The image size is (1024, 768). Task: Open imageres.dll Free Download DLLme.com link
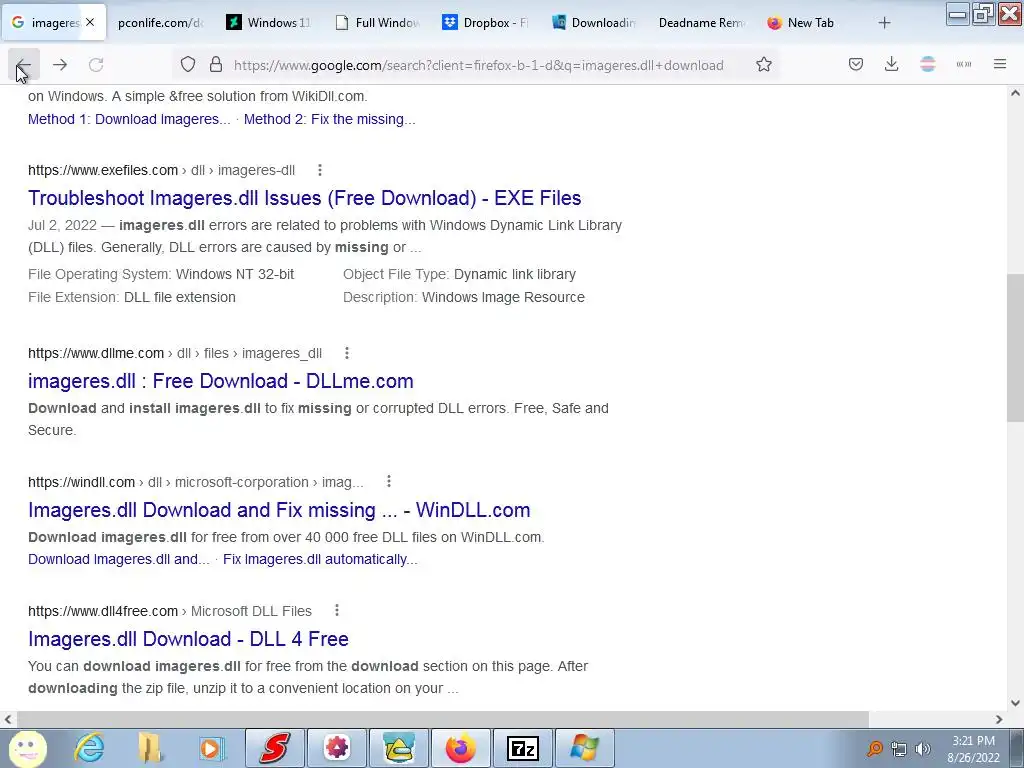click(221, 381)
